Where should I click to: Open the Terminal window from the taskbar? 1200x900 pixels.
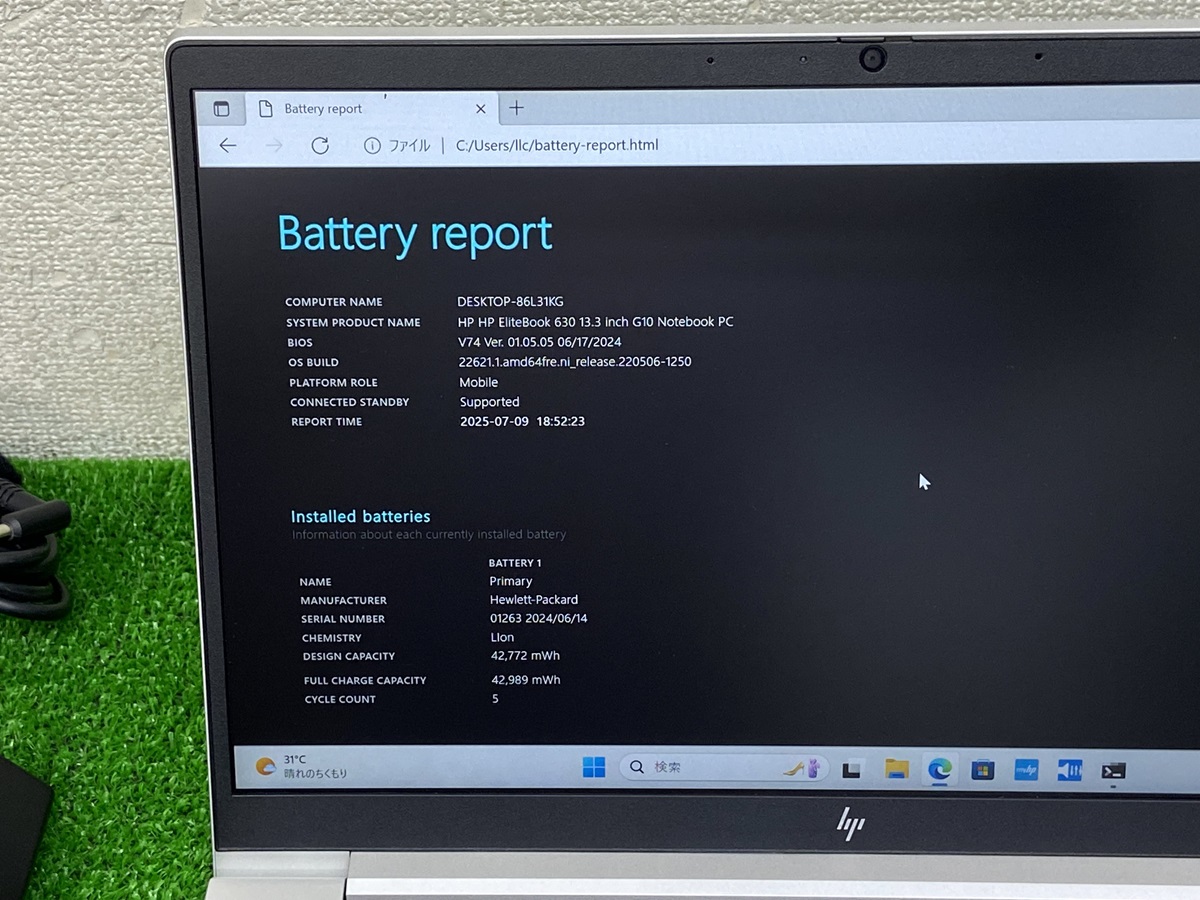point(1113,771)
